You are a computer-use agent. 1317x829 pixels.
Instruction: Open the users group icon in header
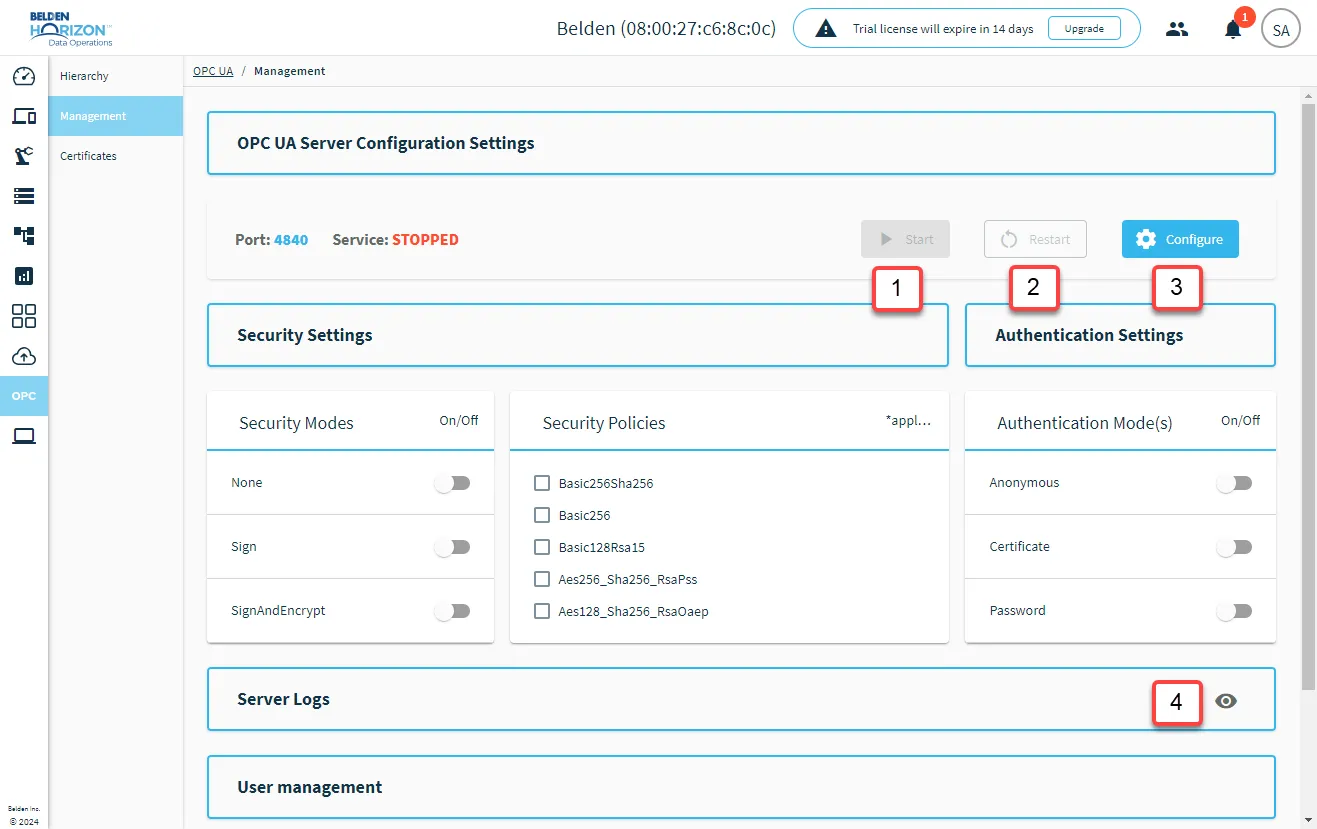coord(1177,29)
